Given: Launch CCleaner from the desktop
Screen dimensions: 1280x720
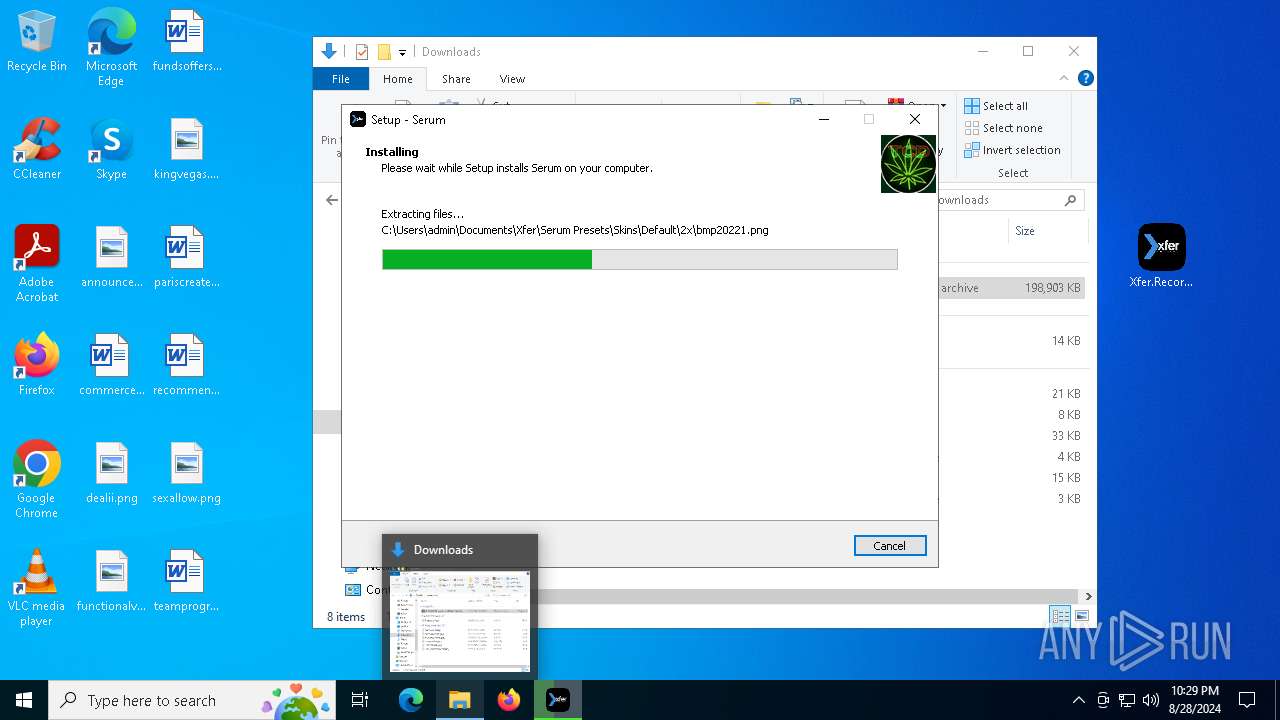Looking at the screenshot, I should tap(37, 150).
